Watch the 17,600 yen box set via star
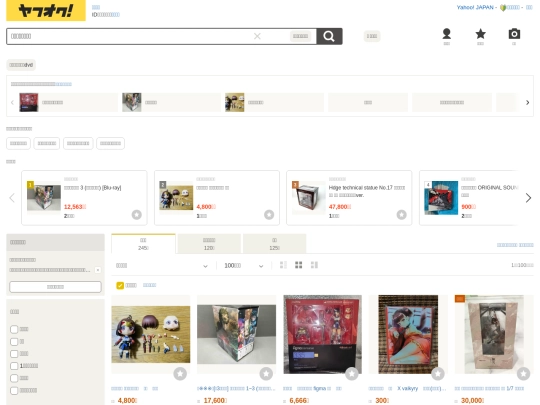The width and height of the screenshot is (540, 405). 266,374
